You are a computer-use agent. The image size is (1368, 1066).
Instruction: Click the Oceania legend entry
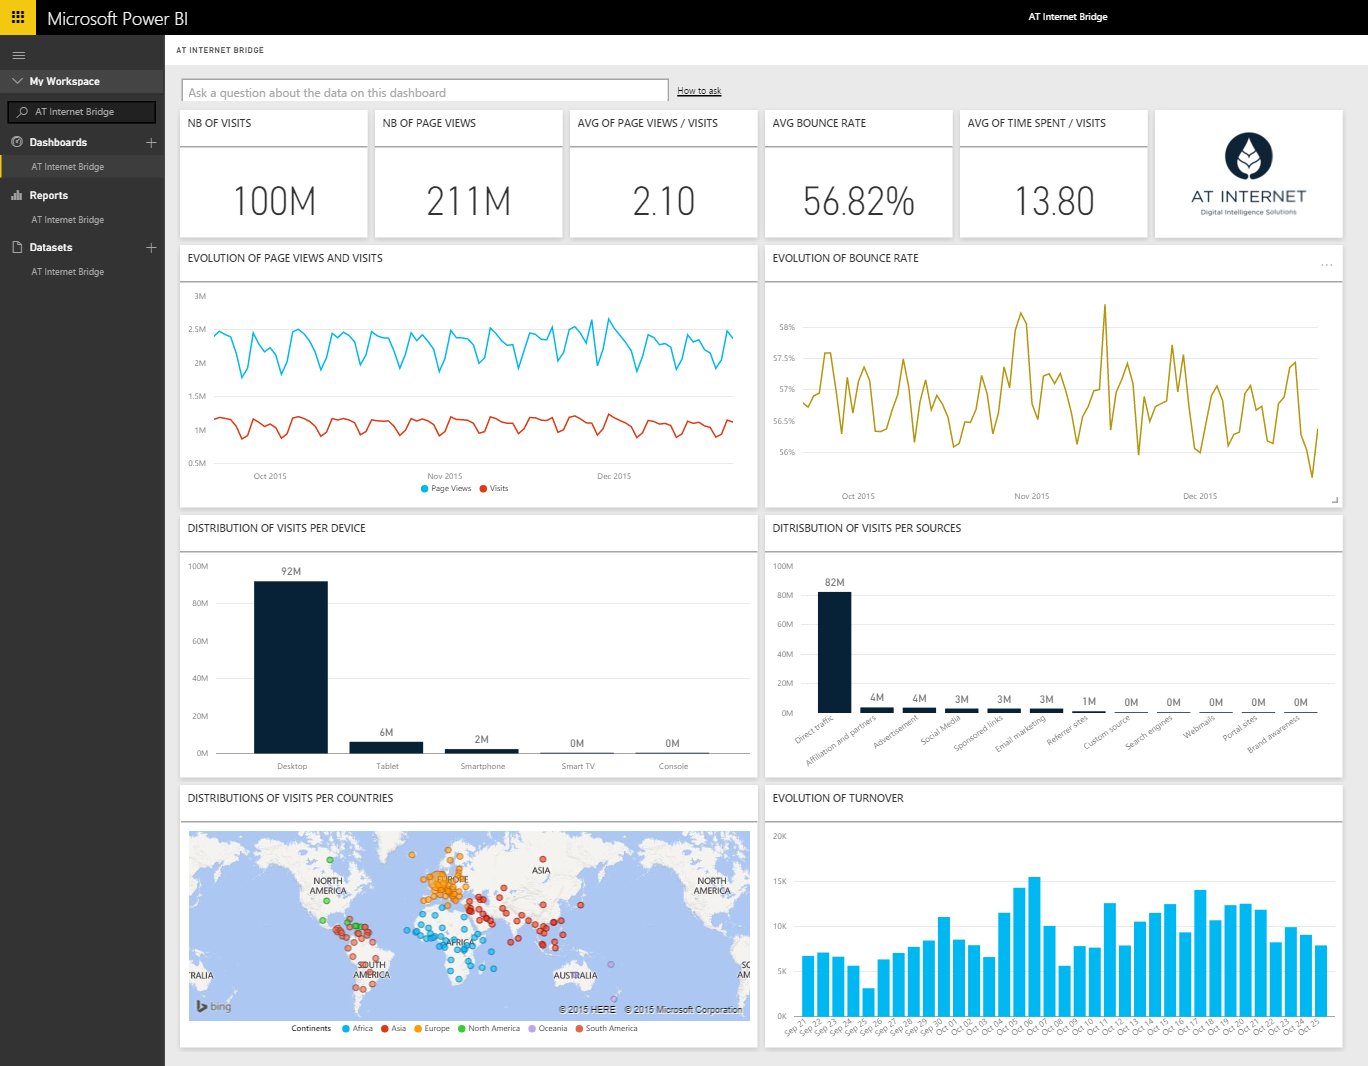548,1028
